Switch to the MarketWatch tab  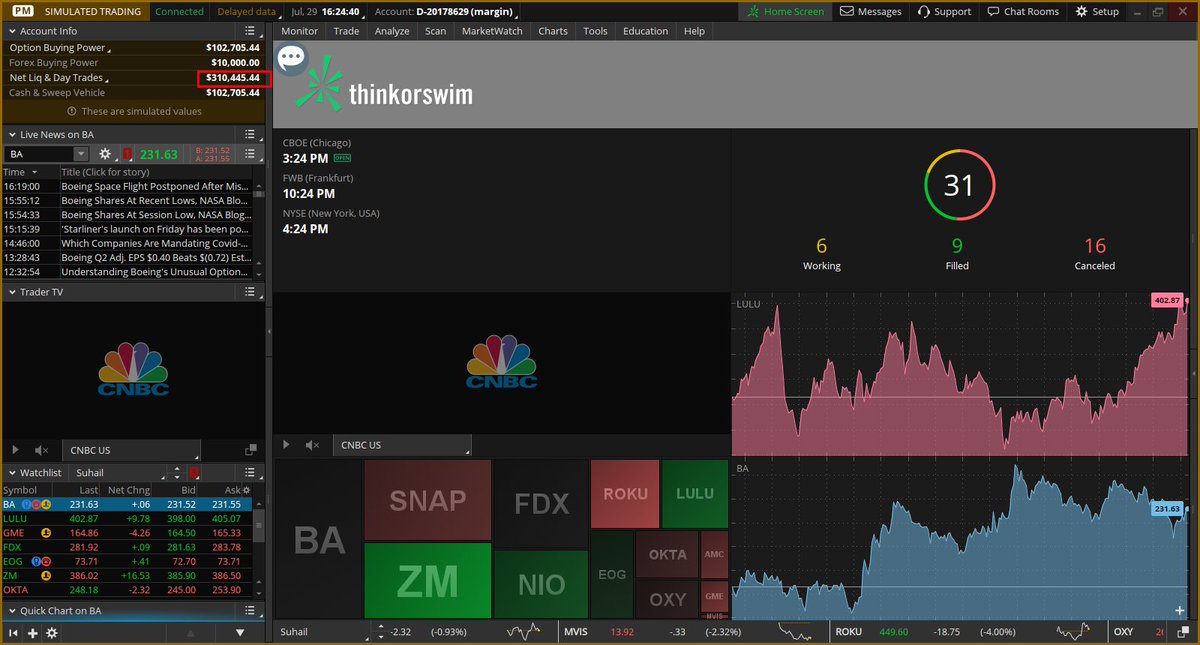coord(492,31)
